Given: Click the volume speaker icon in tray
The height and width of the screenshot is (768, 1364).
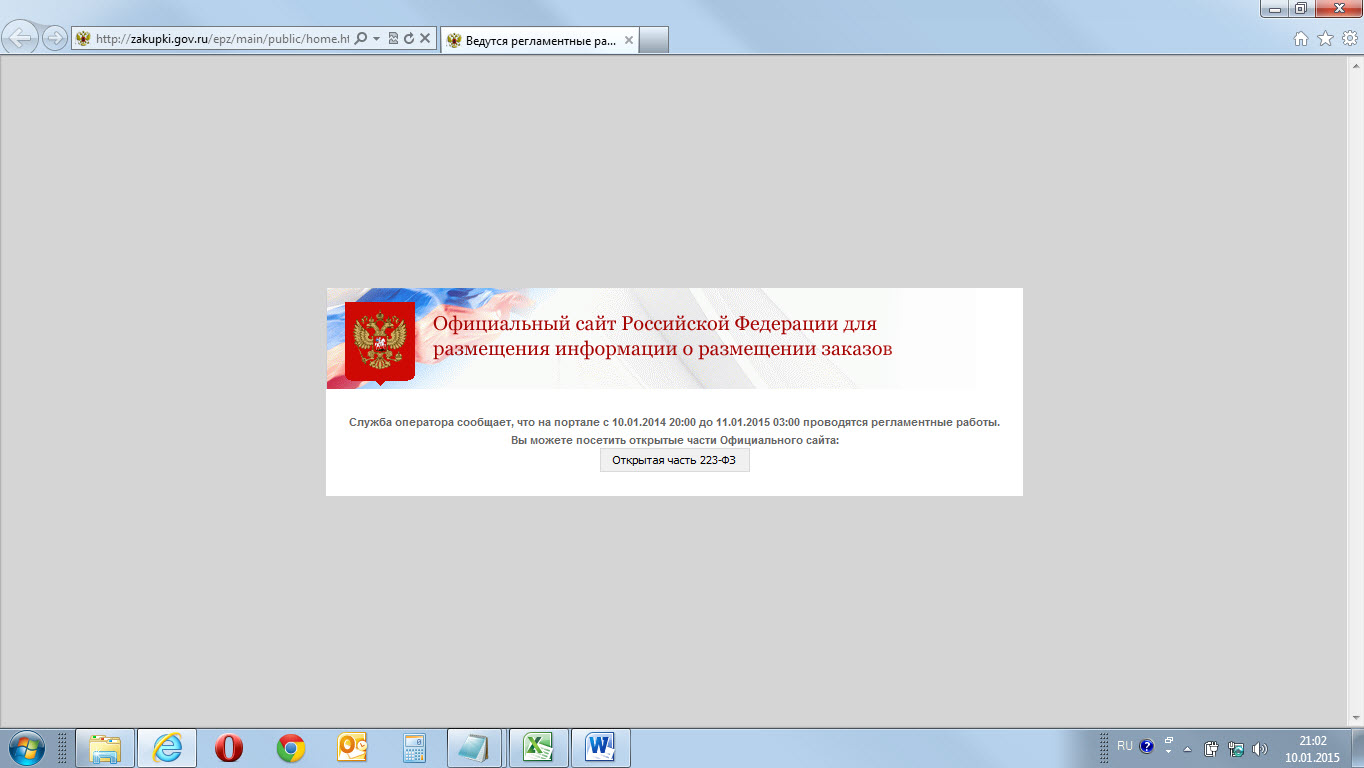Looking at the screenshot, I should click(1260, 748).
